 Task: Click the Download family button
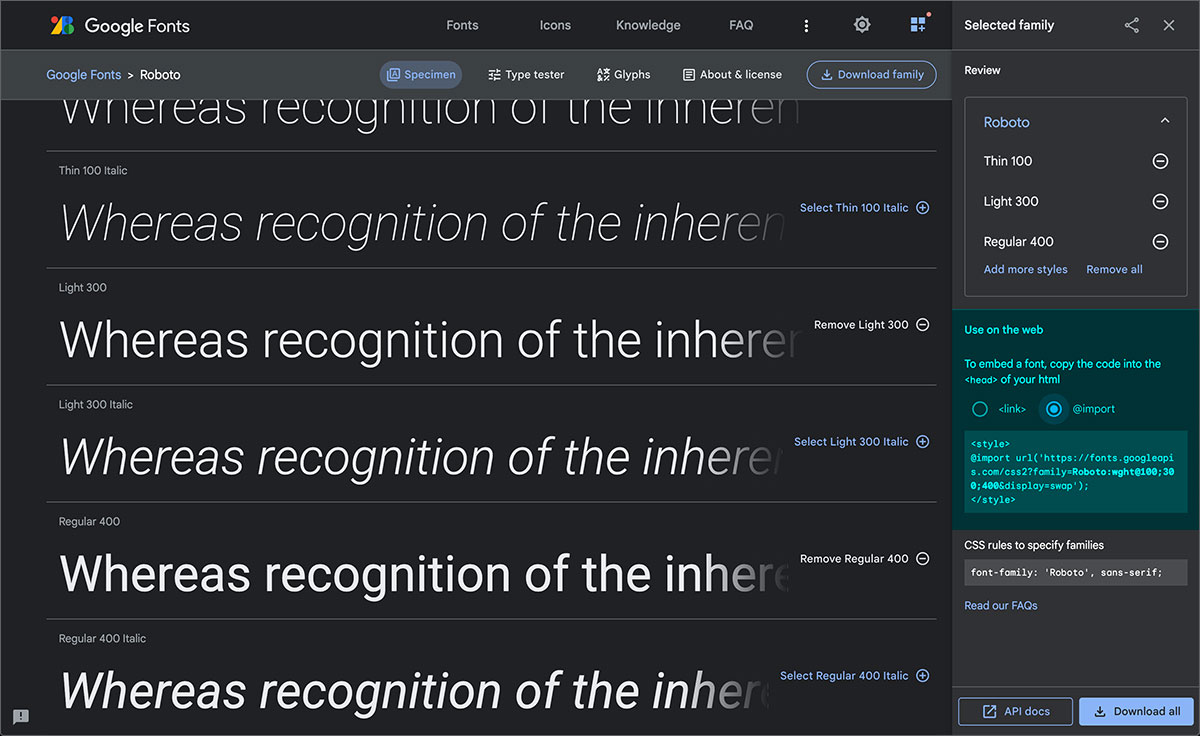point(871,74)
